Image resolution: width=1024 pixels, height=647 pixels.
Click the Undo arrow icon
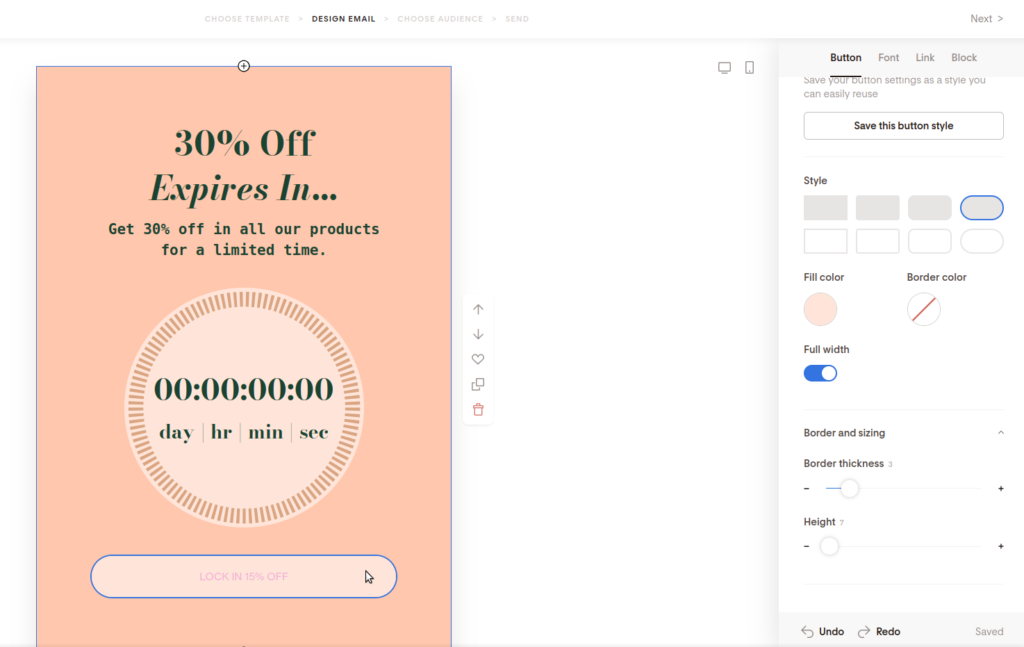[x=807, y=631]
